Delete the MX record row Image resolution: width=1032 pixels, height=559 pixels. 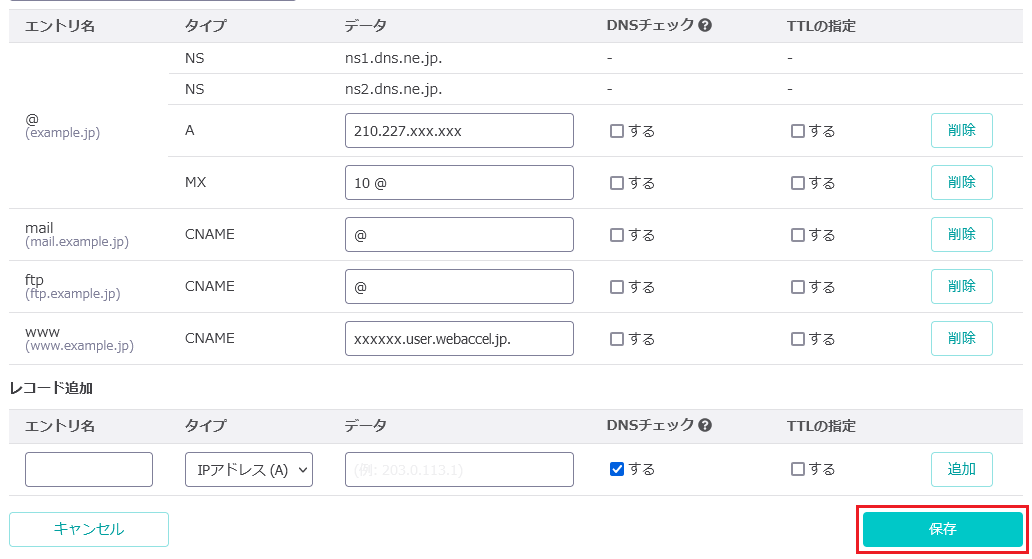coord(962,182)
